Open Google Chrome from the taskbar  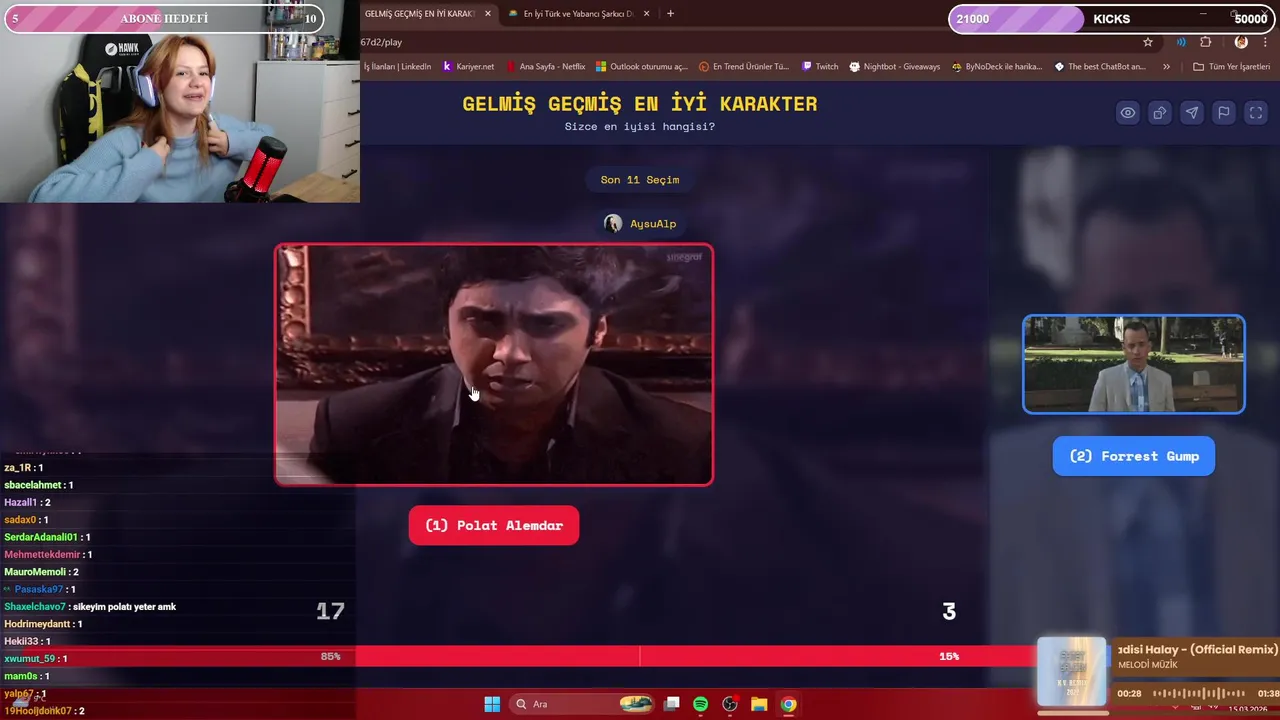pyautogui.click(x=788, y=704)
